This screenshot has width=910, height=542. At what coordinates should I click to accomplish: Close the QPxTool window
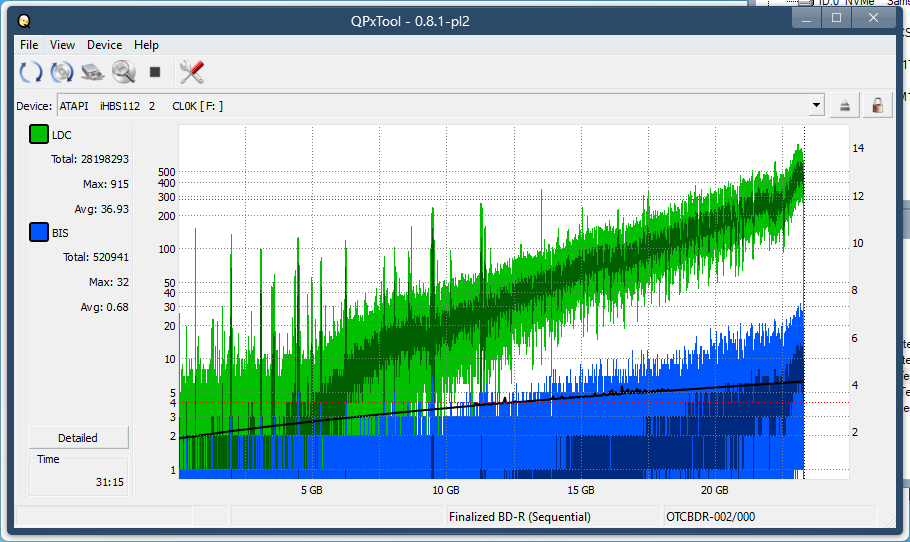pos(873,19)
